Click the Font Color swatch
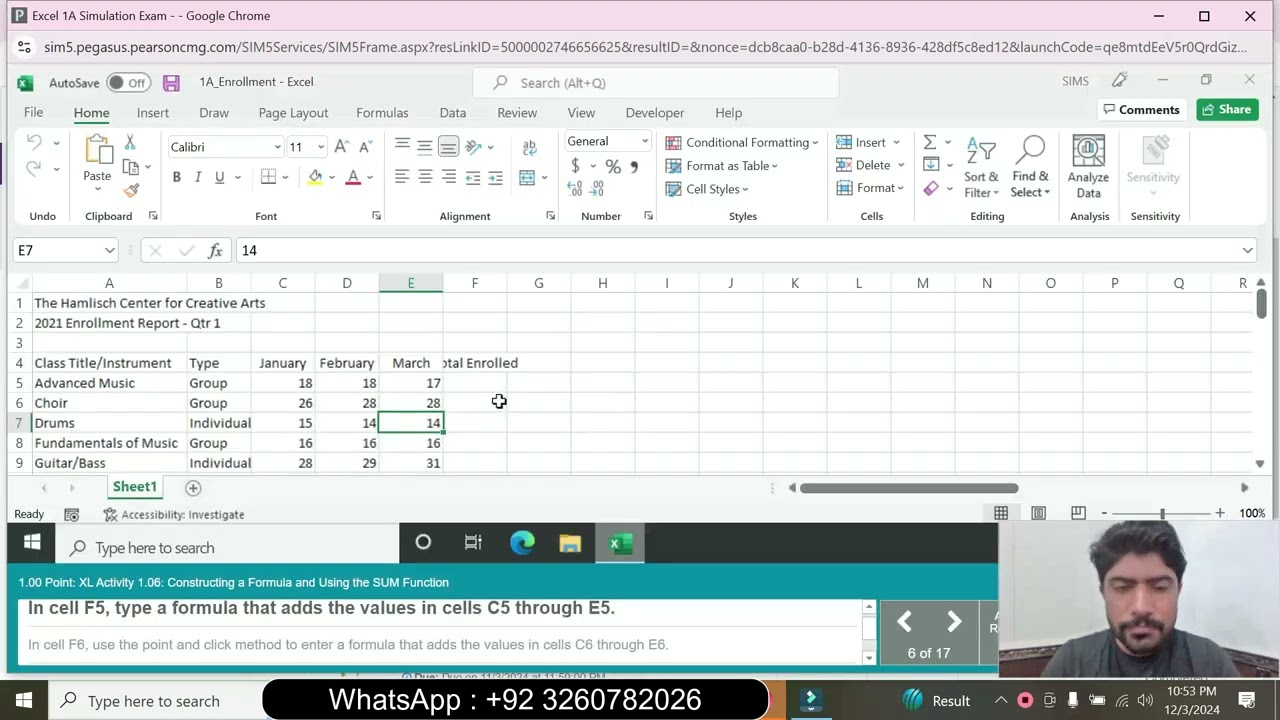This screenshot has width=1280, height=720. 352,177
